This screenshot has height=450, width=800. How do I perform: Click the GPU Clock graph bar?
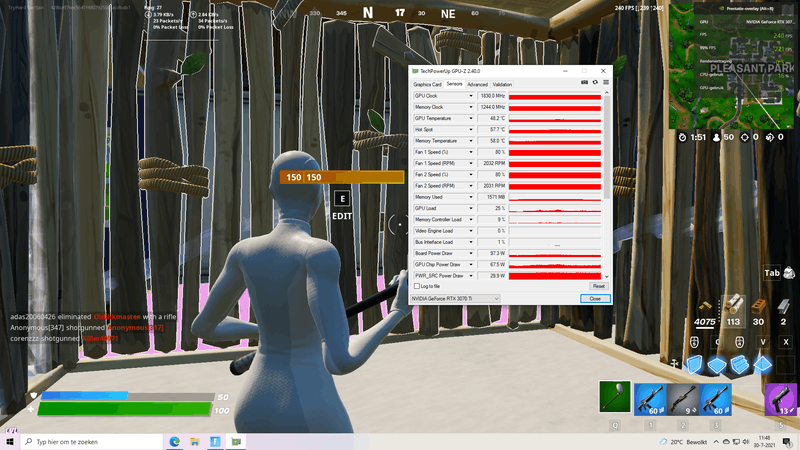(555, 96)
